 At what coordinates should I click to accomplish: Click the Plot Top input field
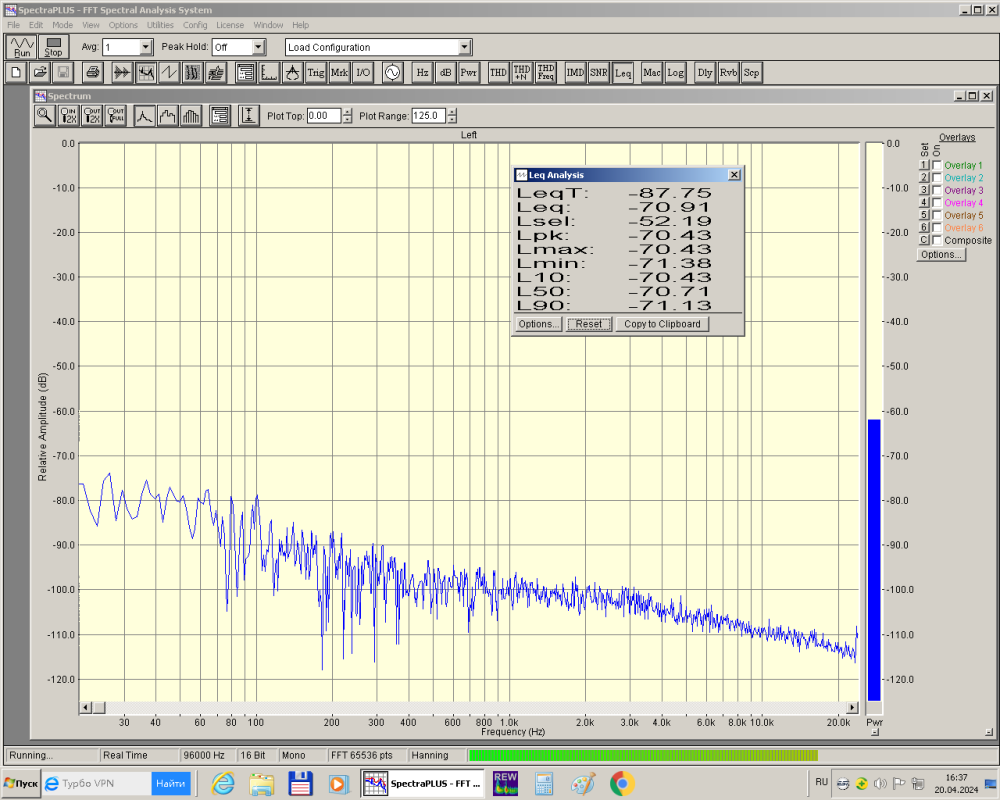coord(323,116)
